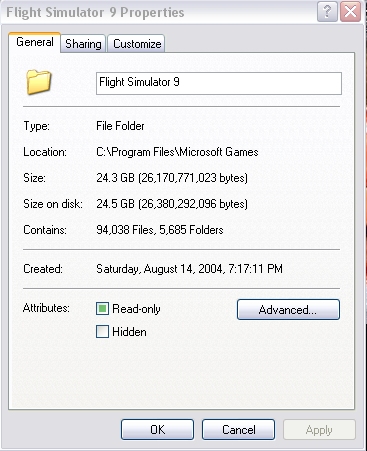This screenshot has width=367, height=451.
Task: Toggle the Read-only checkbox
Action: click(102, 309)
